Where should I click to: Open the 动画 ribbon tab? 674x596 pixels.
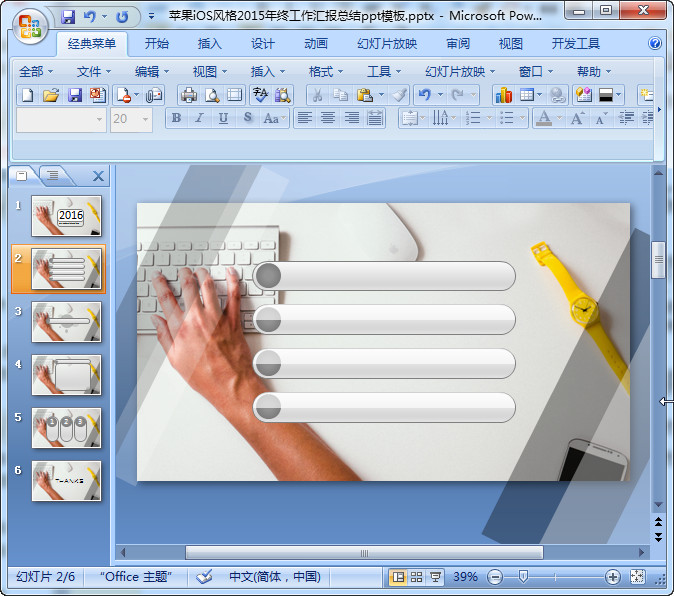[x=316, y=43]
